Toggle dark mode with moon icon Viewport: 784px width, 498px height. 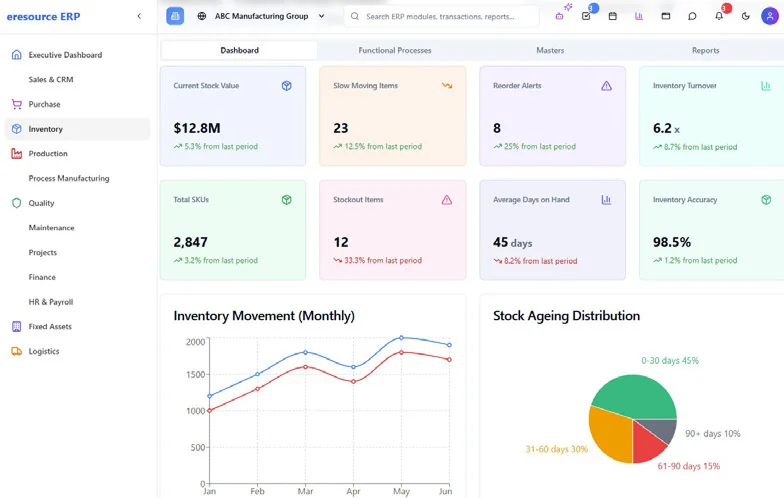click(745, 16)
